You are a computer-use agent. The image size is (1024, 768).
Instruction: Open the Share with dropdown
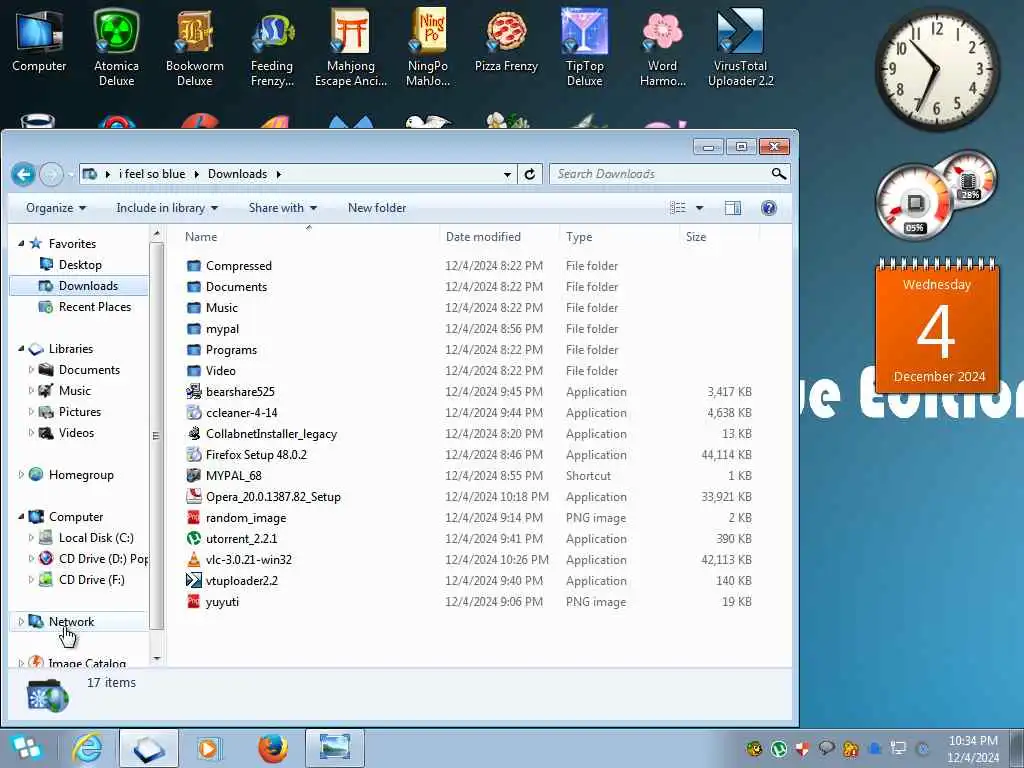[x=282, y=208]
